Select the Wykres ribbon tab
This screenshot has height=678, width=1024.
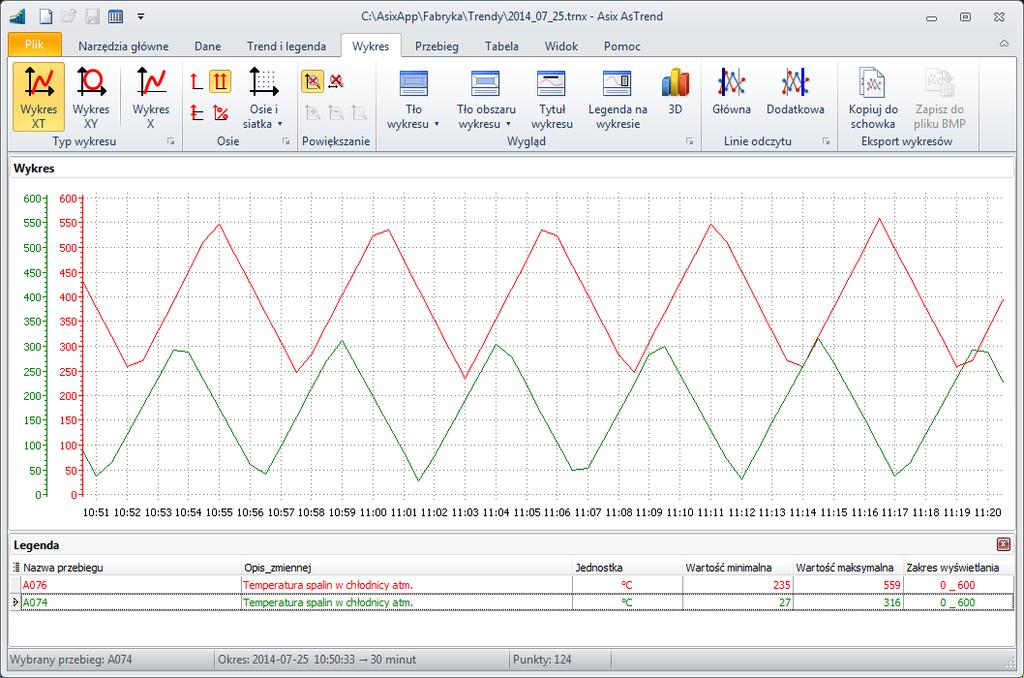click(370, 46)
